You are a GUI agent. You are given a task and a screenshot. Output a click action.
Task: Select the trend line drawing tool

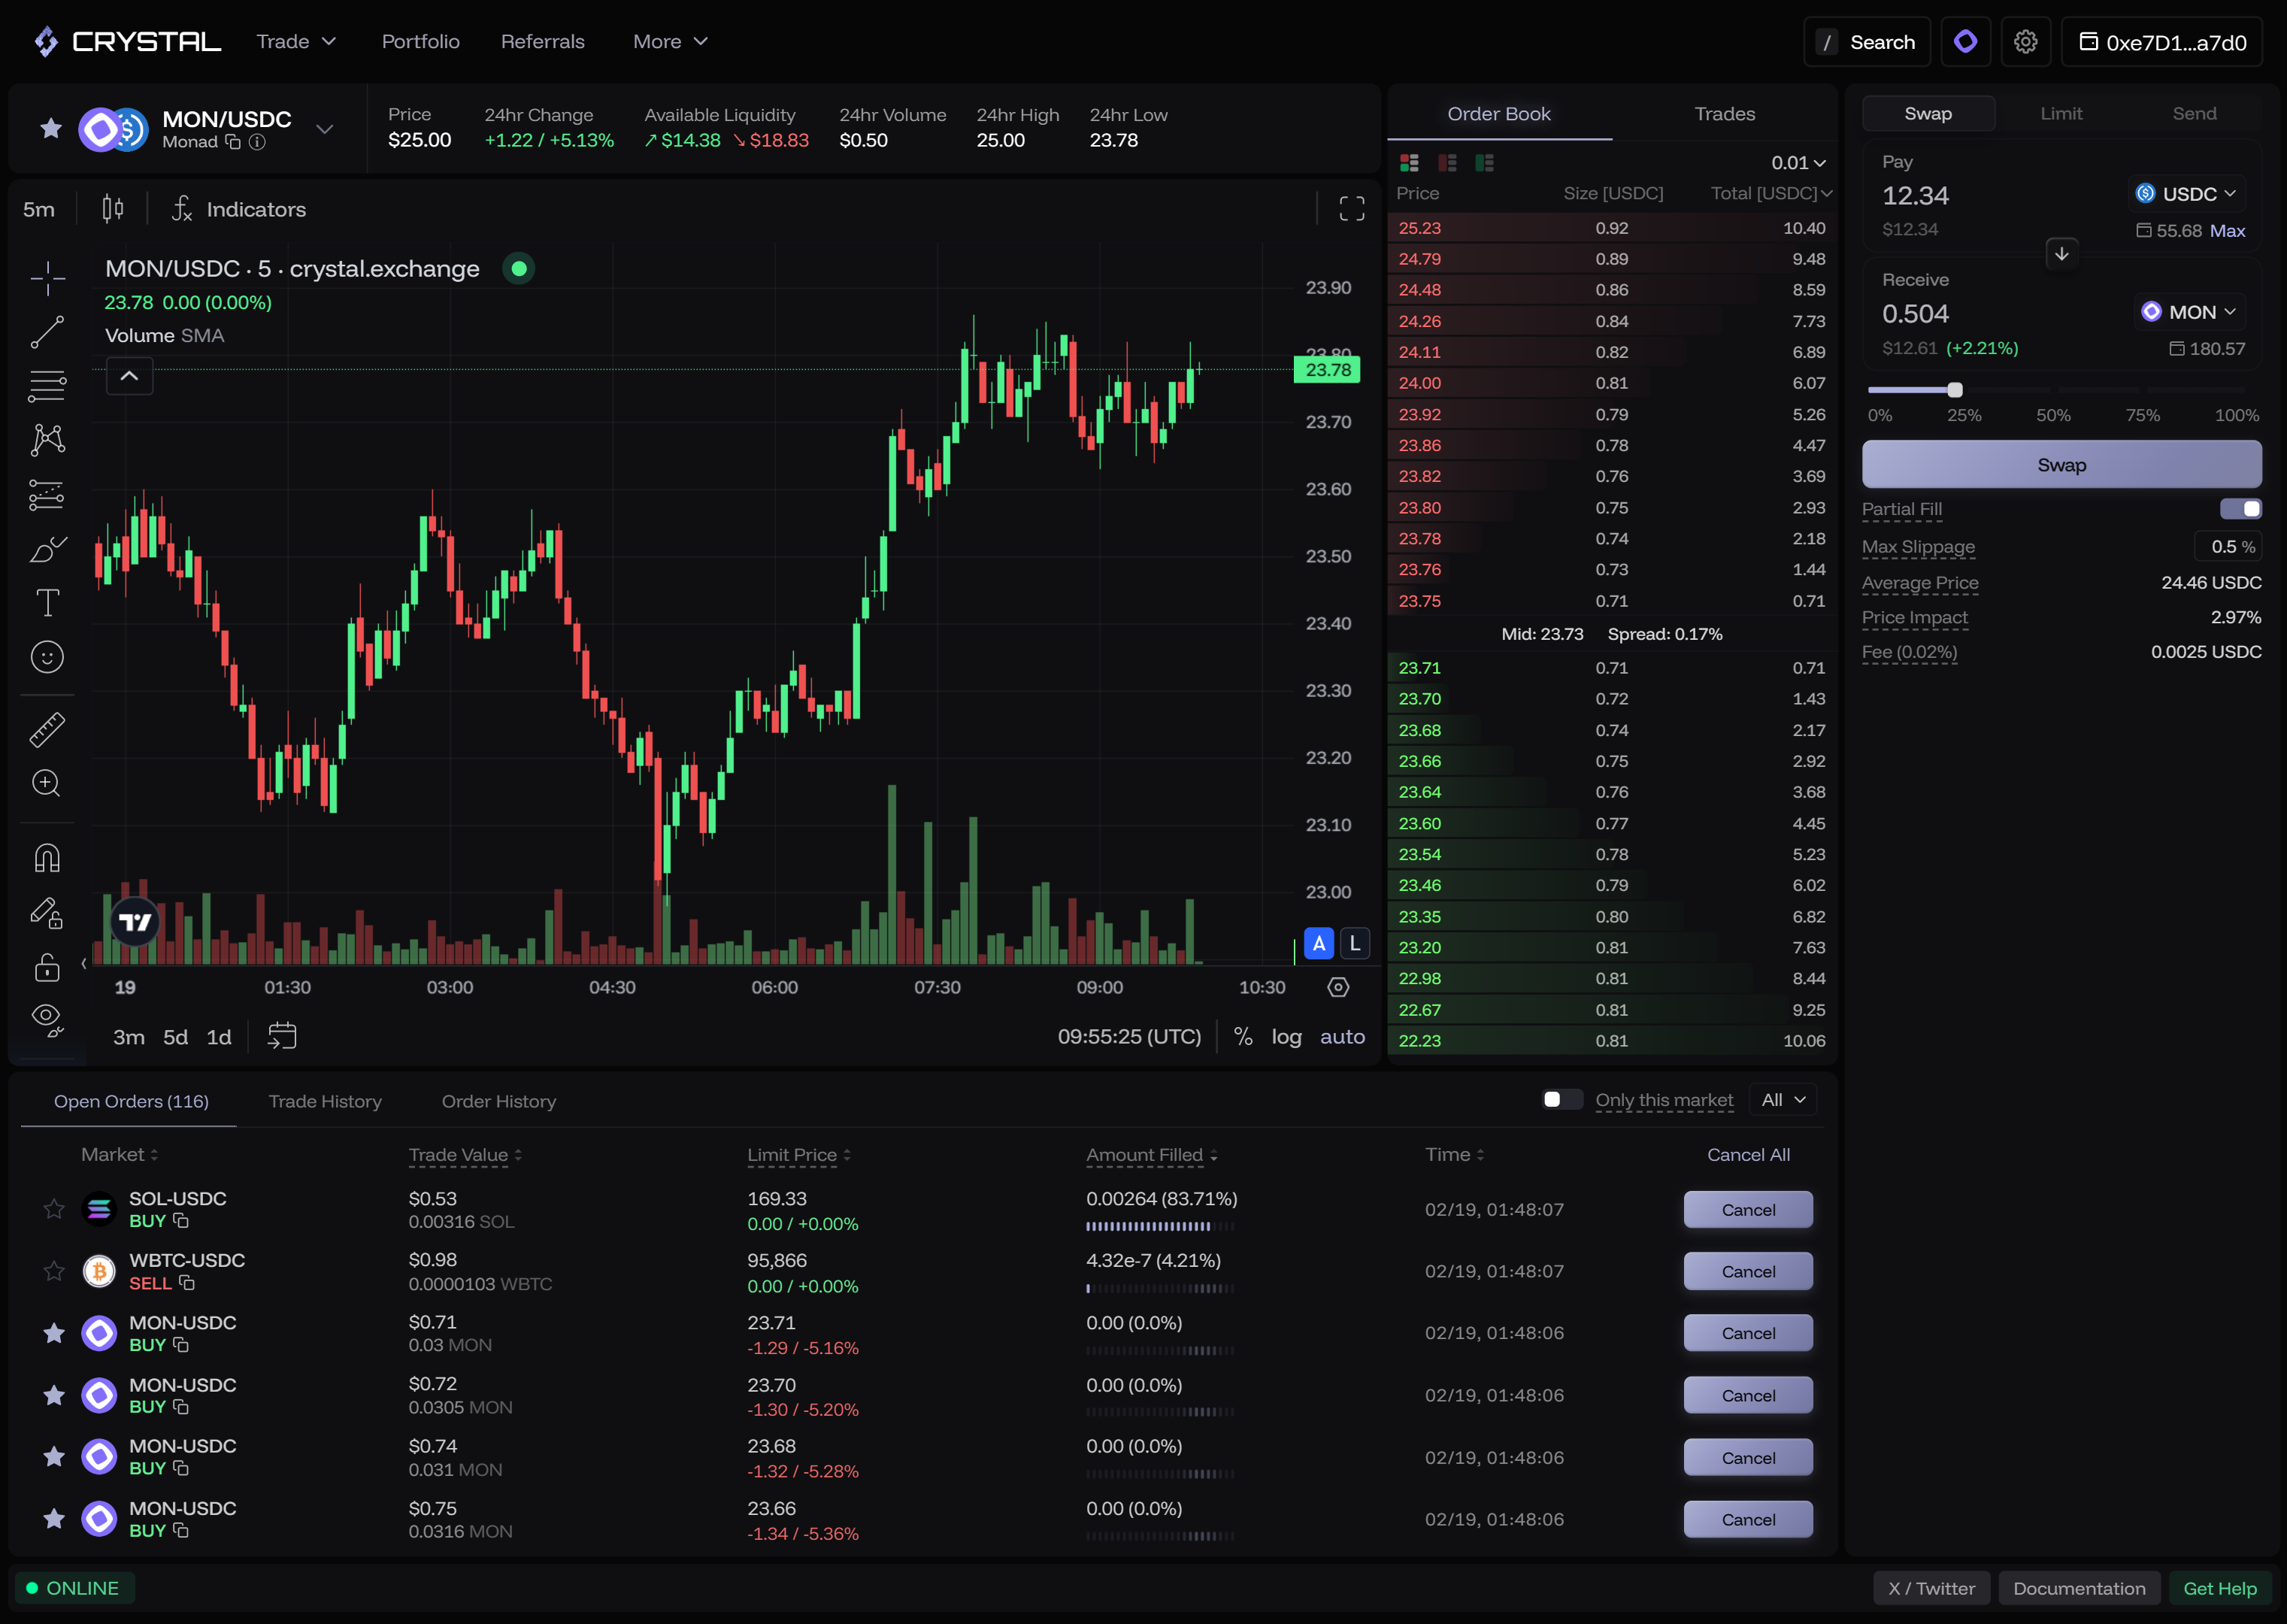(47, 332)
